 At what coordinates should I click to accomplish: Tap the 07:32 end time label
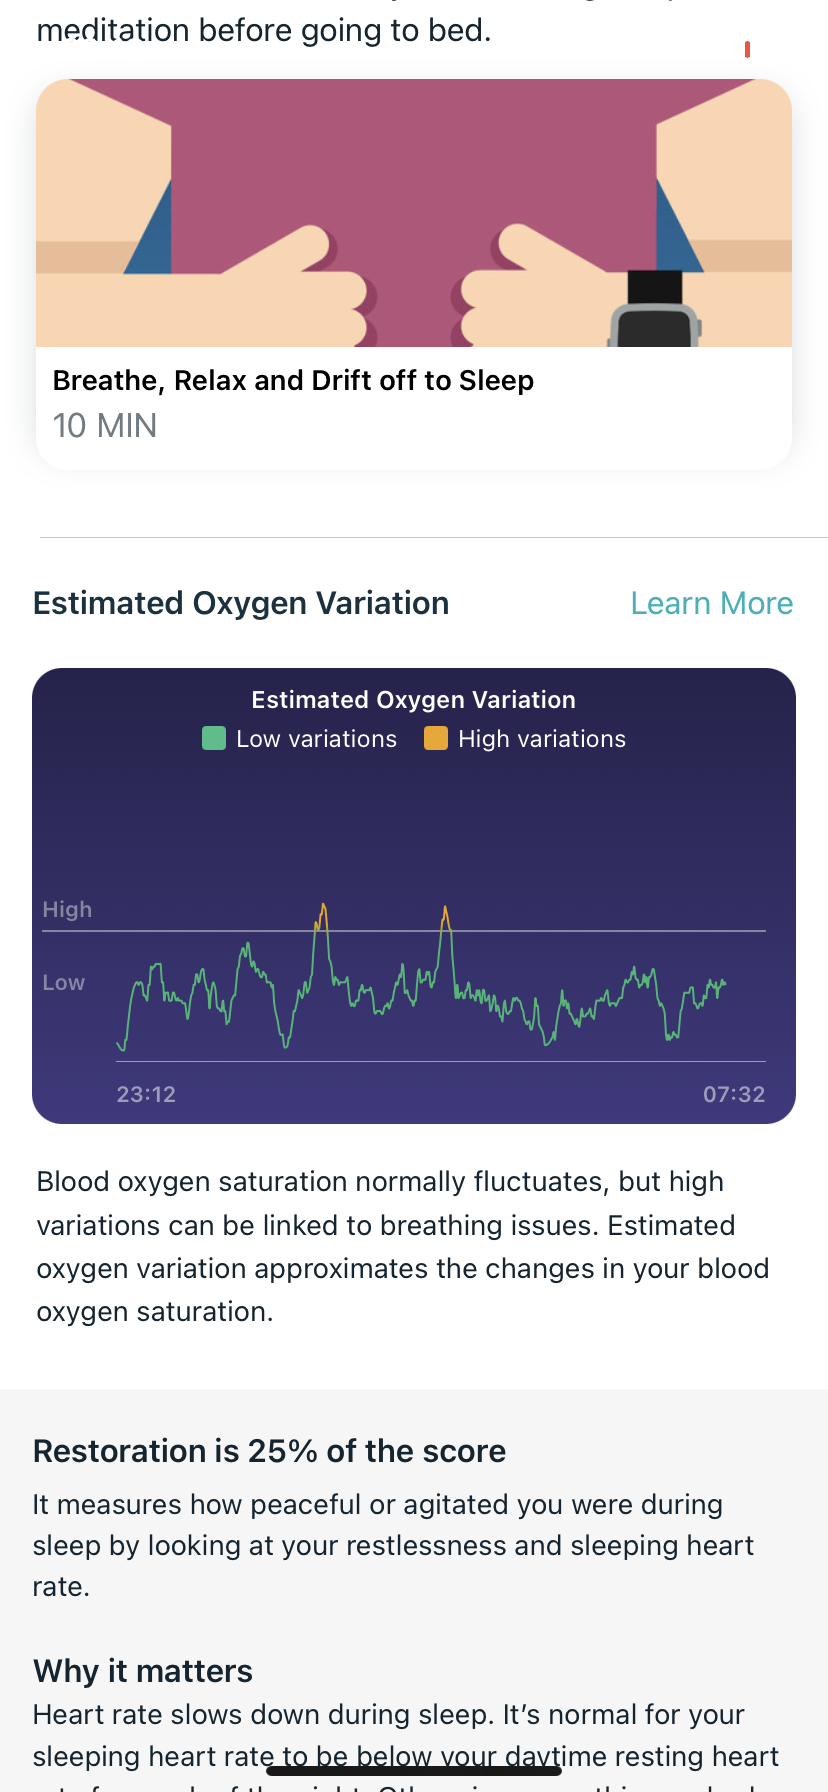point(734,1094)
